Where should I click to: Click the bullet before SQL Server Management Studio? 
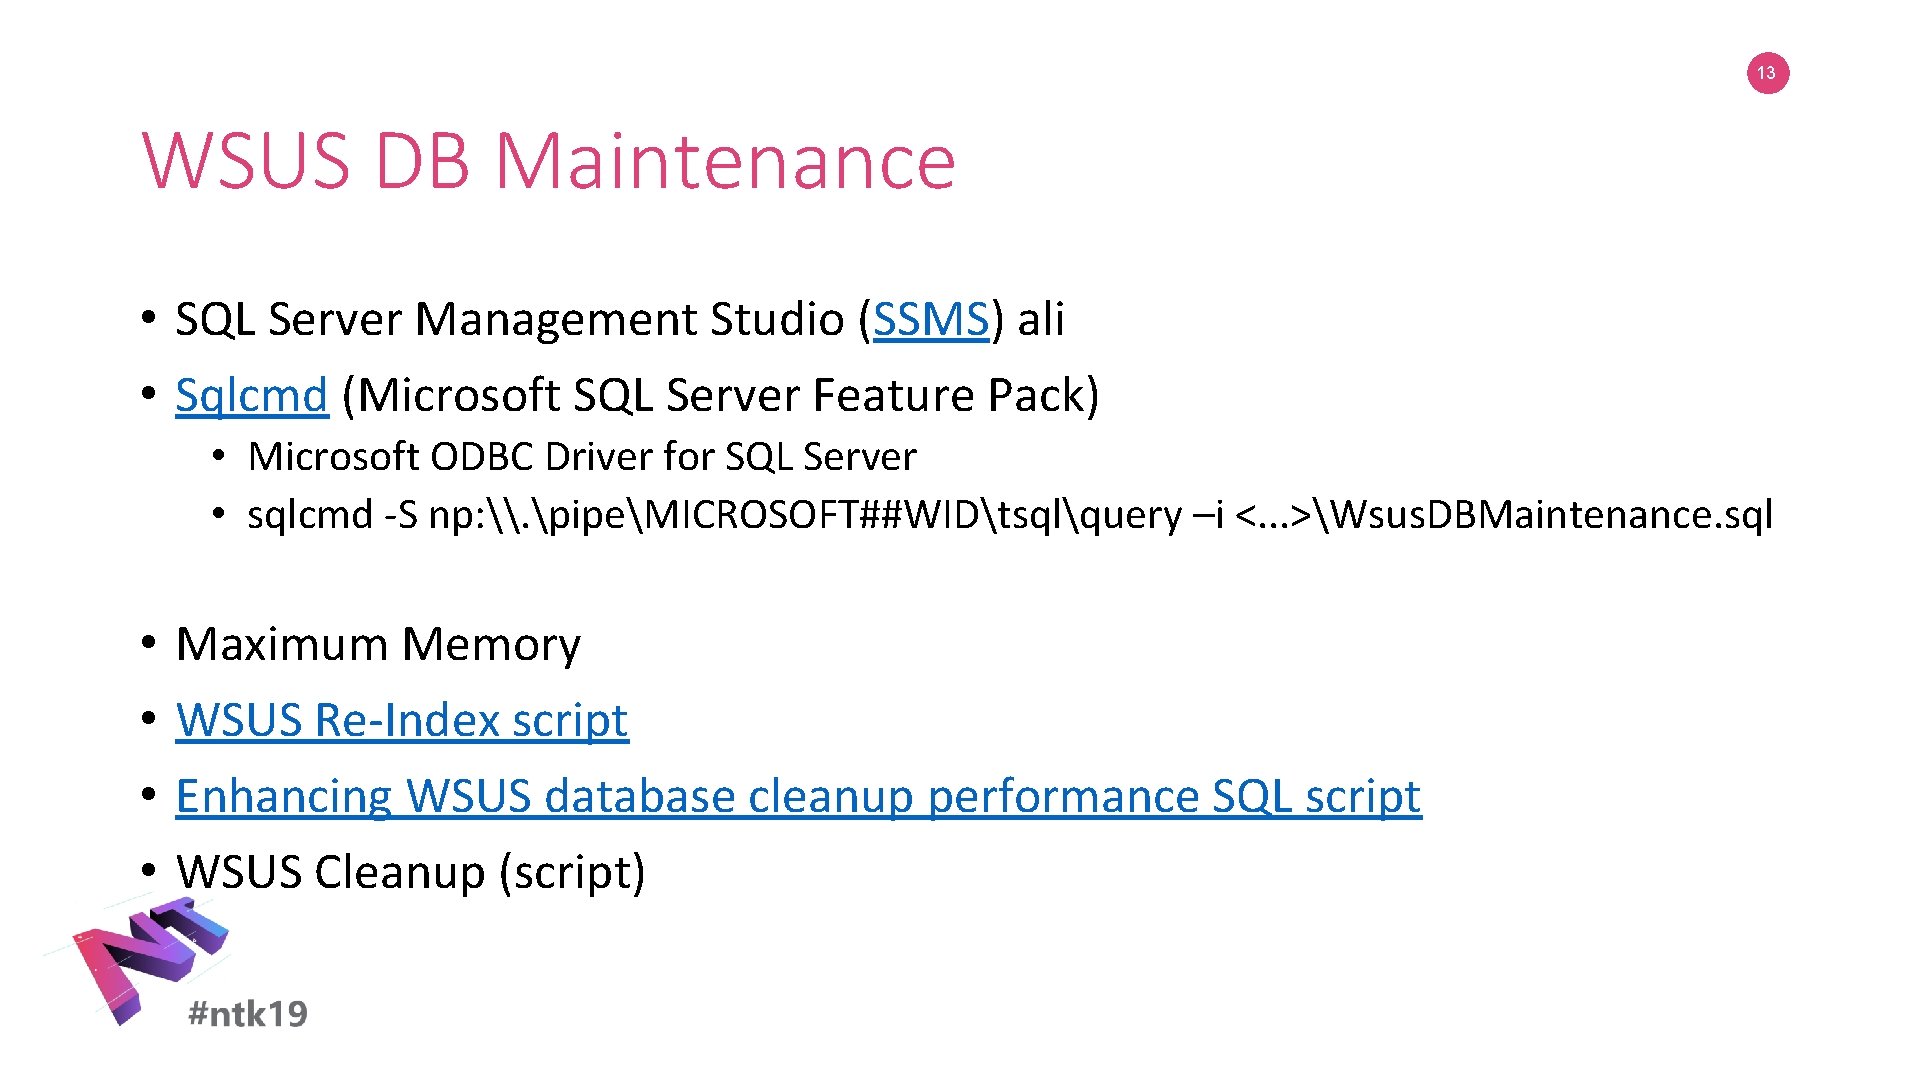[x=149, y=318]
